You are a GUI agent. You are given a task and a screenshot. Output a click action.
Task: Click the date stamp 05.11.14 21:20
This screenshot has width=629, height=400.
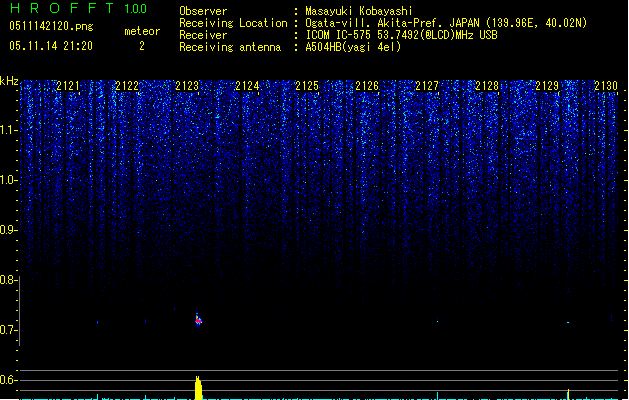pos(51,46)
